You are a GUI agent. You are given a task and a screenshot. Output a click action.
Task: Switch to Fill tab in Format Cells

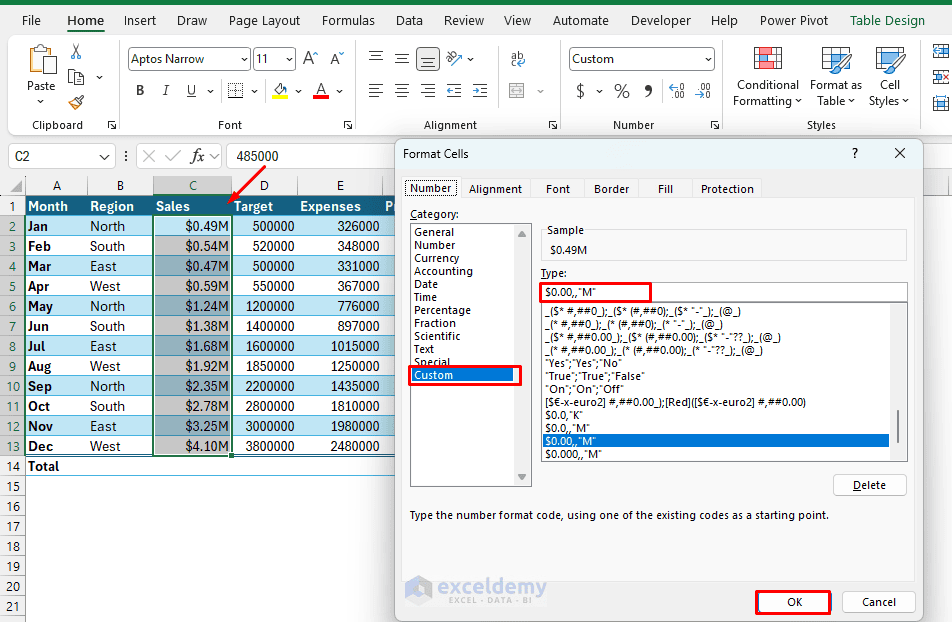click(x=665, y=189)
